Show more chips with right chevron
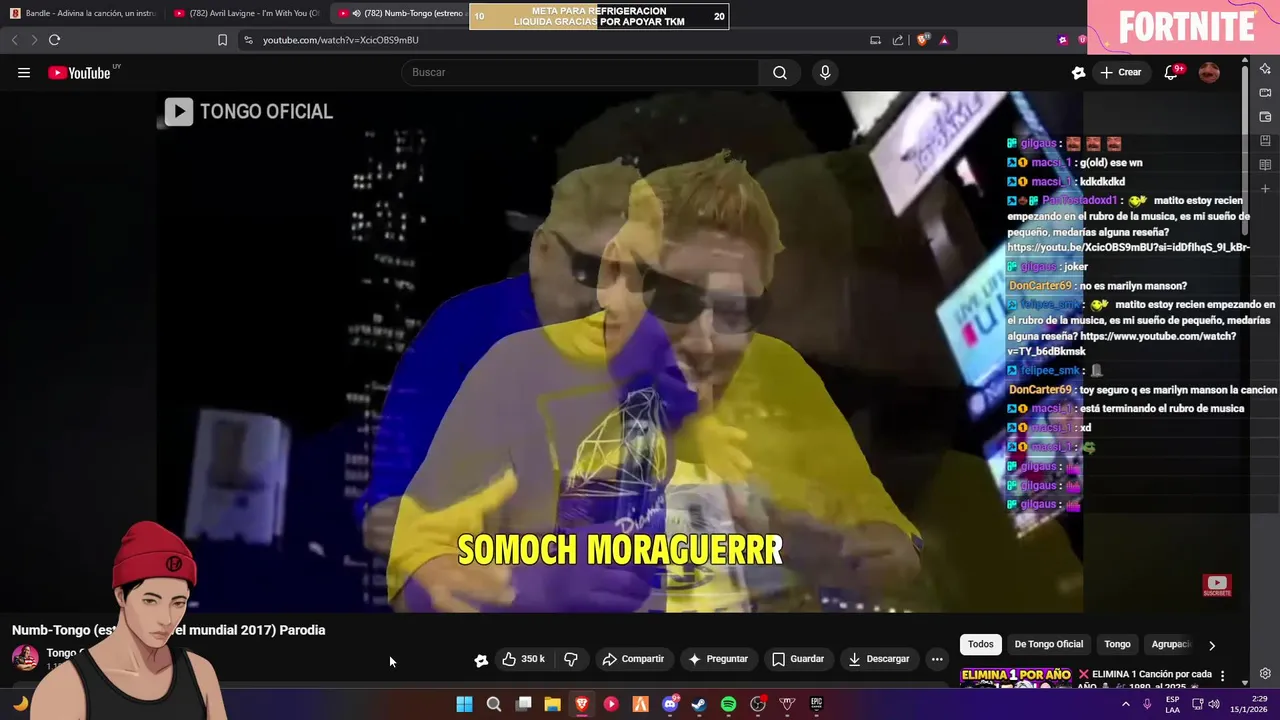 (x=1212, y=645)
